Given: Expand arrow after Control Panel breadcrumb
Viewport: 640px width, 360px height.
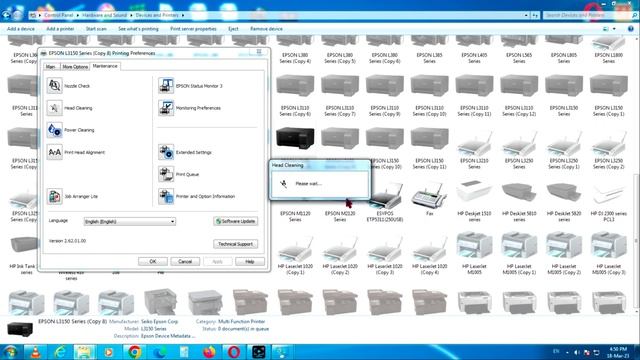Looking at the screenshot, I should coord(77,15).
